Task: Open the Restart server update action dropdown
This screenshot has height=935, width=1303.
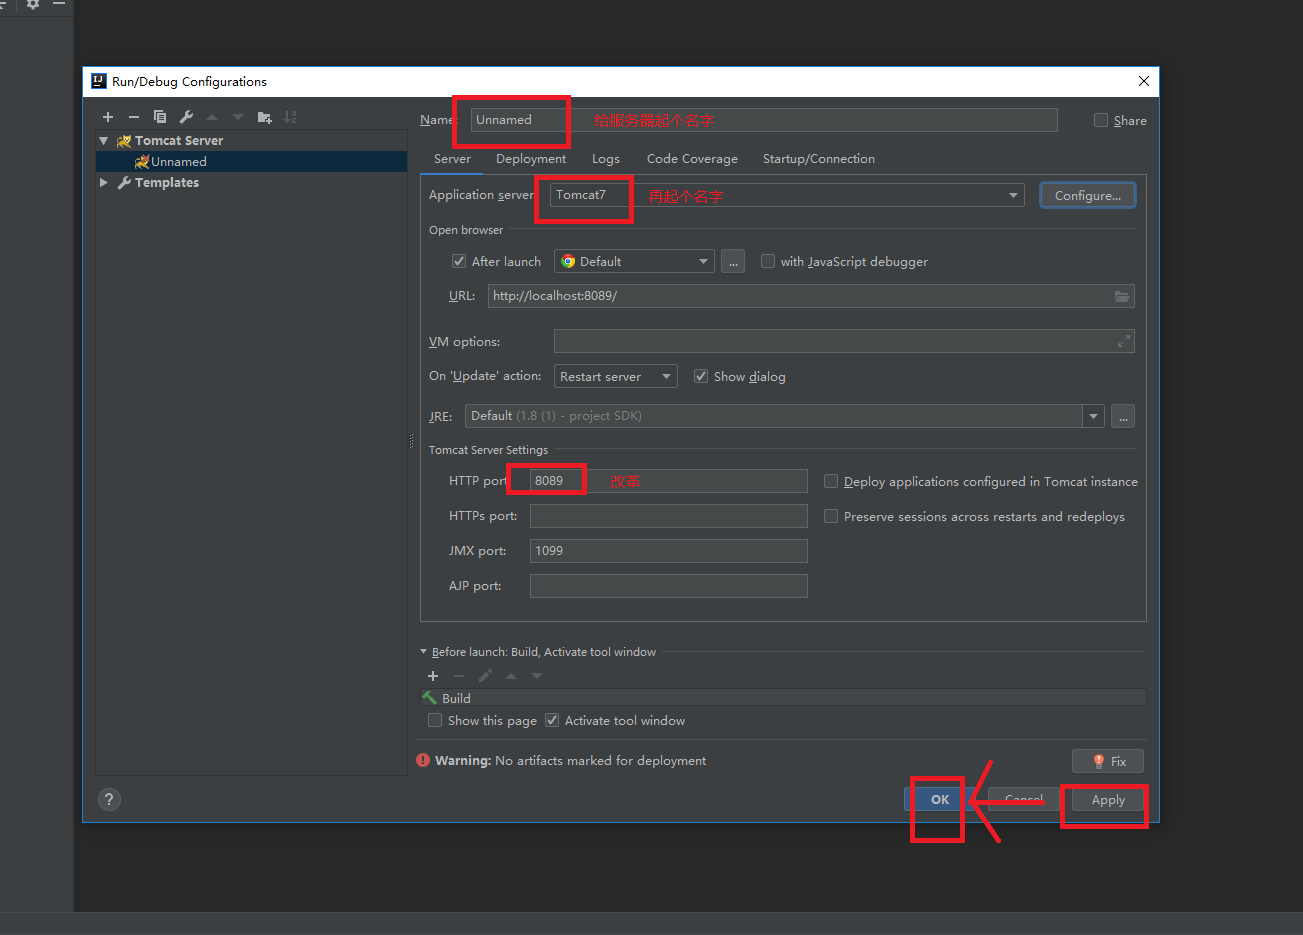Action: tap(616, 376)
